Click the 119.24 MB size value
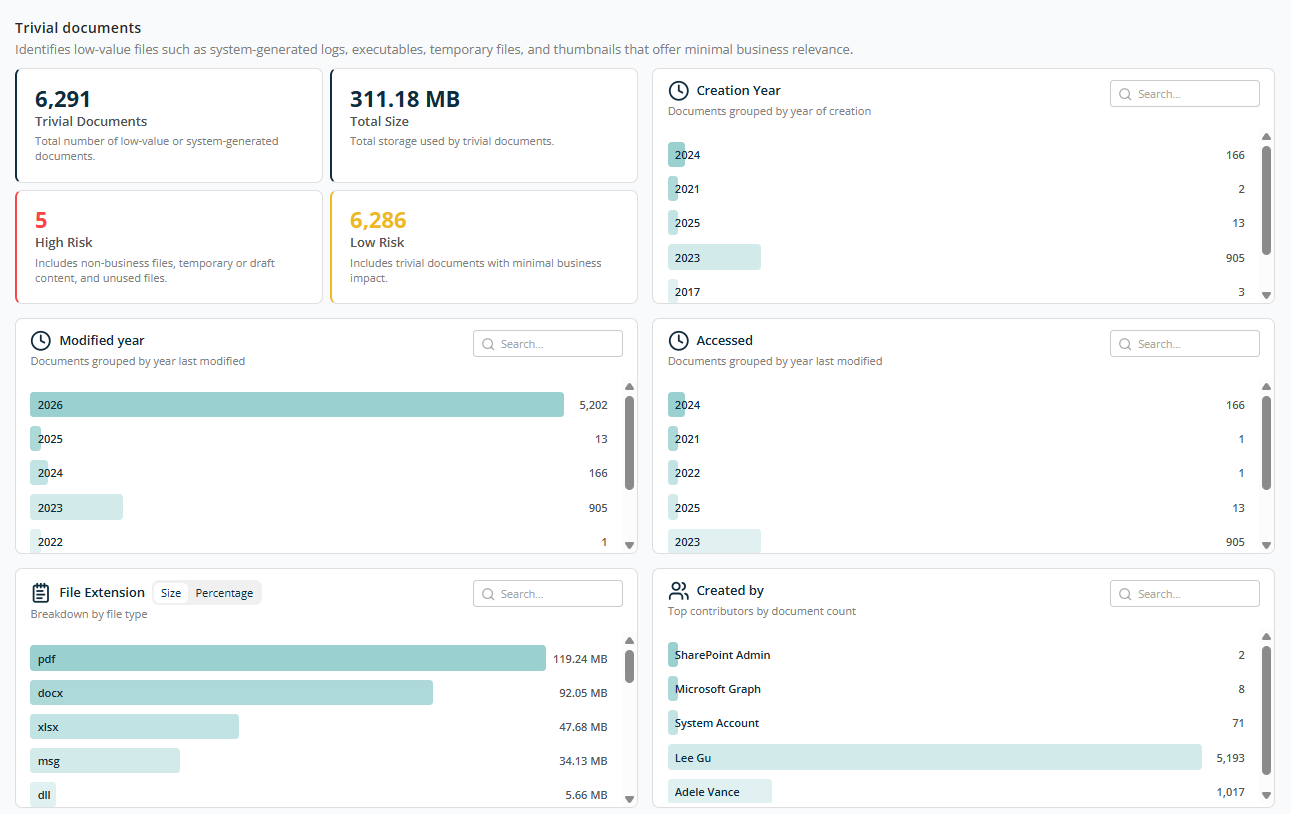This screenshot has height=814, width=1291. 580,659
